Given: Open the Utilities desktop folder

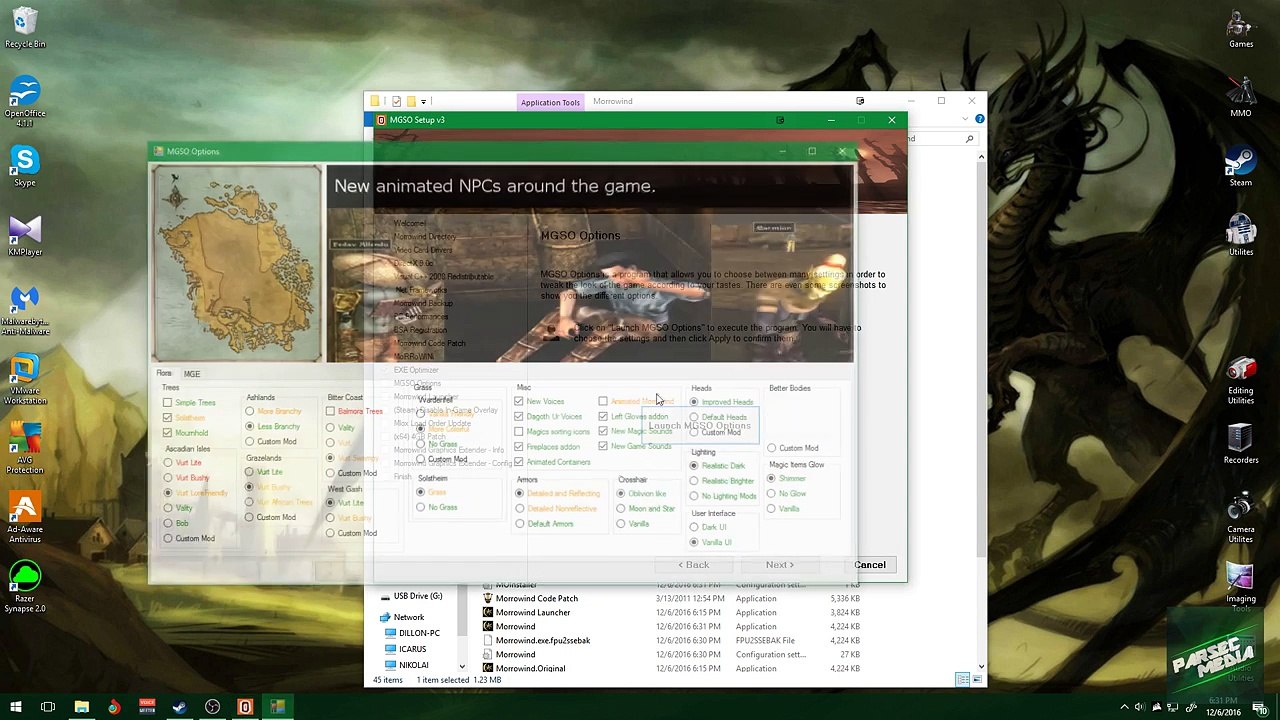Looking at the screenshot, I should 1241,237.
